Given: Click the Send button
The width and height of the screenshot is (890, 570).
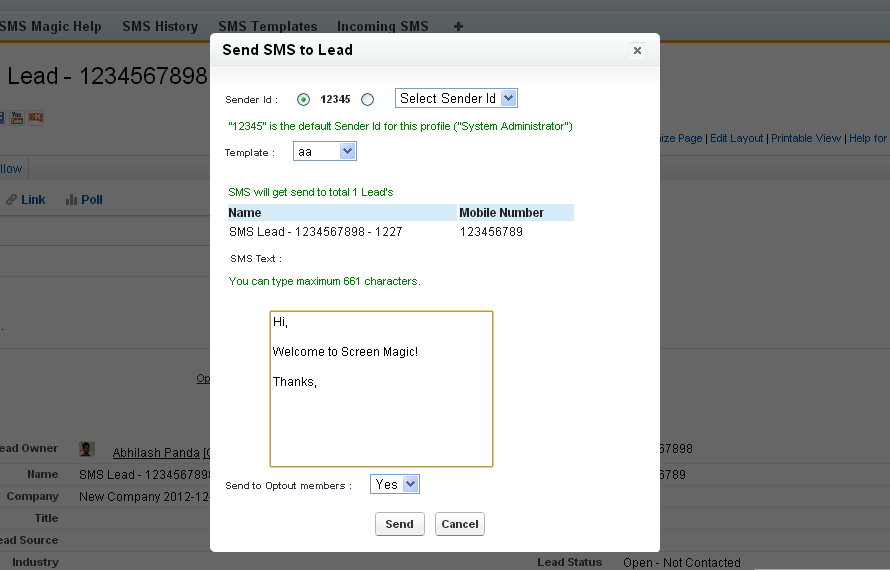Looking at the screenshot, I should point(400,524).
